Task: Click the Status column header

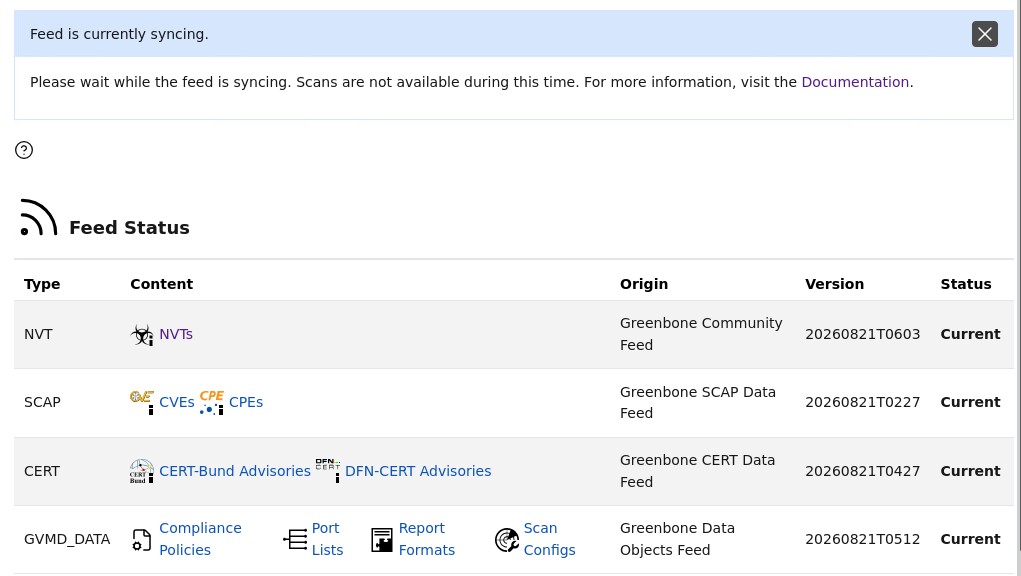Action: pyautogui.click(x=966, y=284)
